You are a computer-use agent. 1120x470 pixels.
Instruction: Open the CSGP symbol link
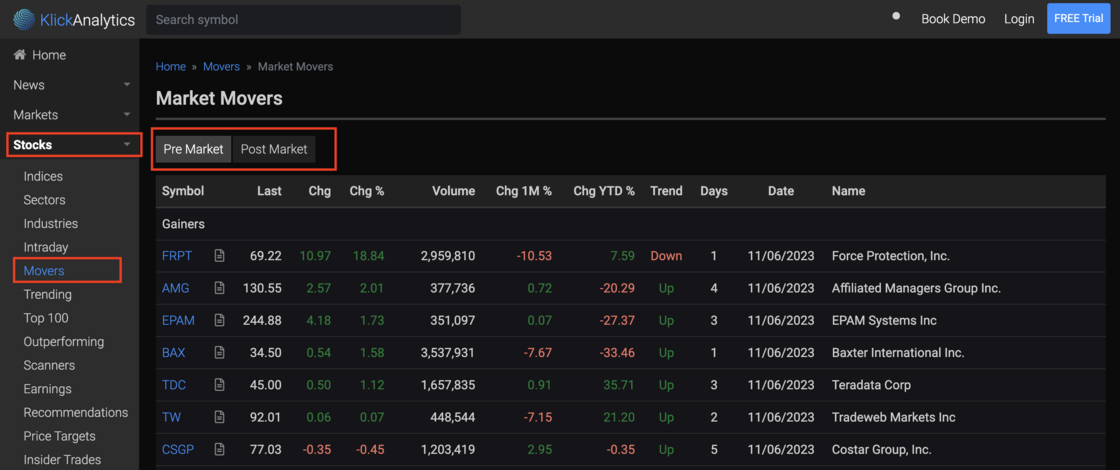[178, 450]
